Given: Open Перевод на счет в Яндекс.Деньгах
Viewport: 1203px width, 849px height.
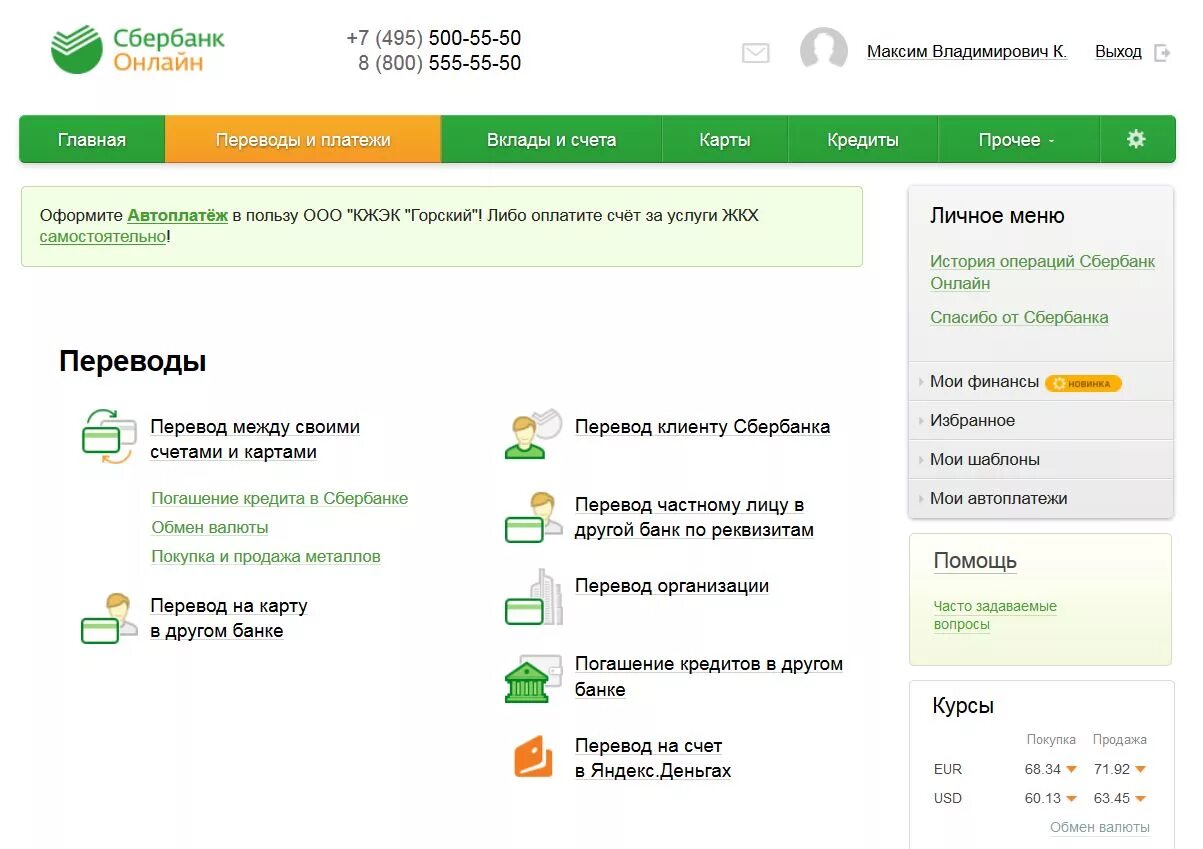Looking at the screenshot, I should 653,758.
